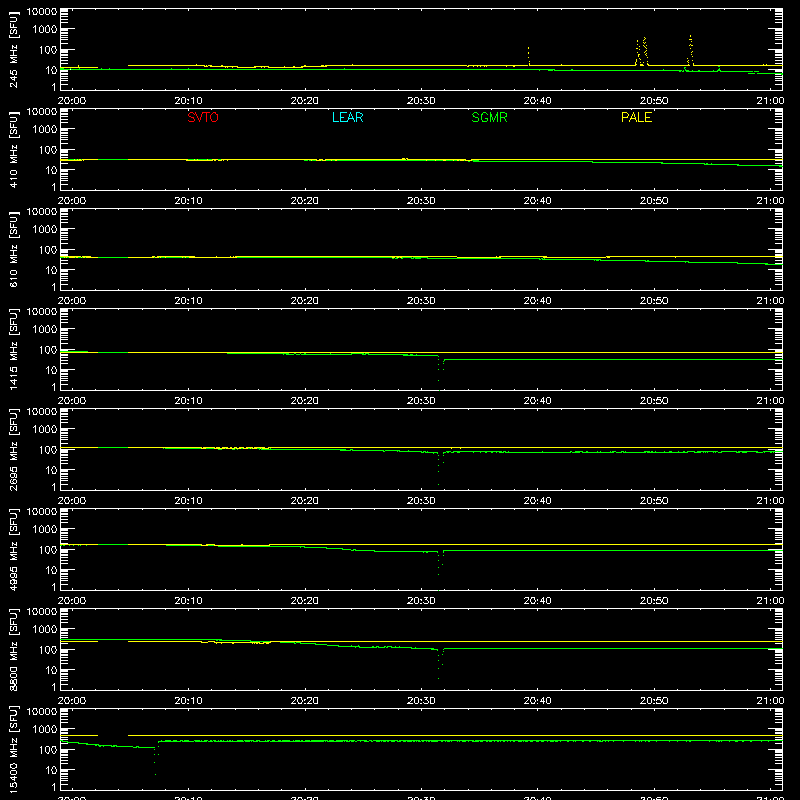Click the 100 label on 610 MHz axis
The image size is (800, 800).
pos(48,250)
